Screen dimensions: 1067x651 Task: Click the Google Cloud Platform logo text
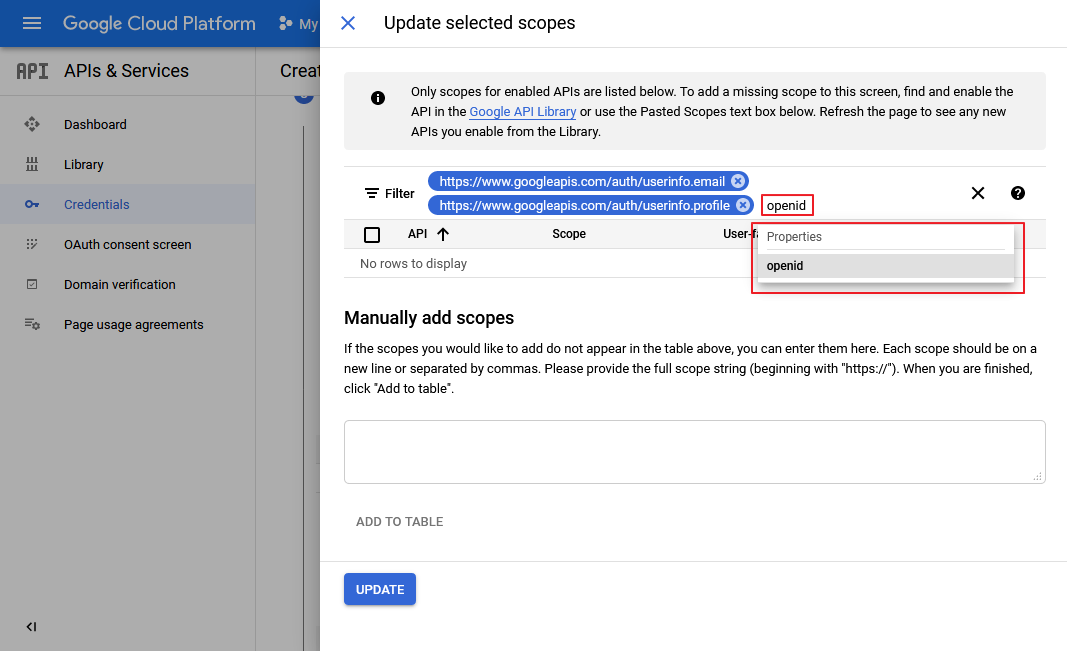coord(159,23)
